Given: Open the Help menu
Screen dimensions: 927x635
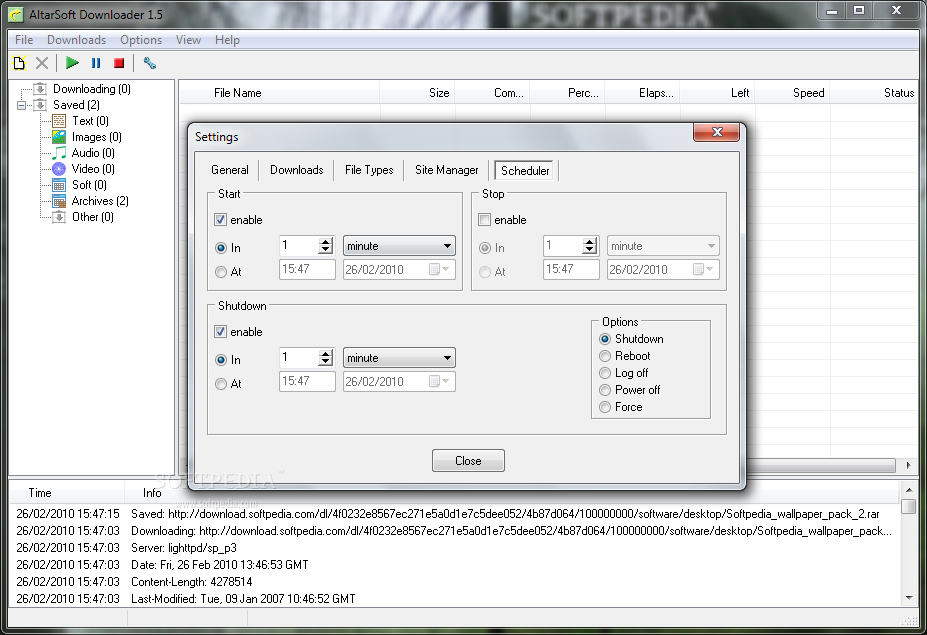Looking at the screenshot, I should tap(227, 40).
